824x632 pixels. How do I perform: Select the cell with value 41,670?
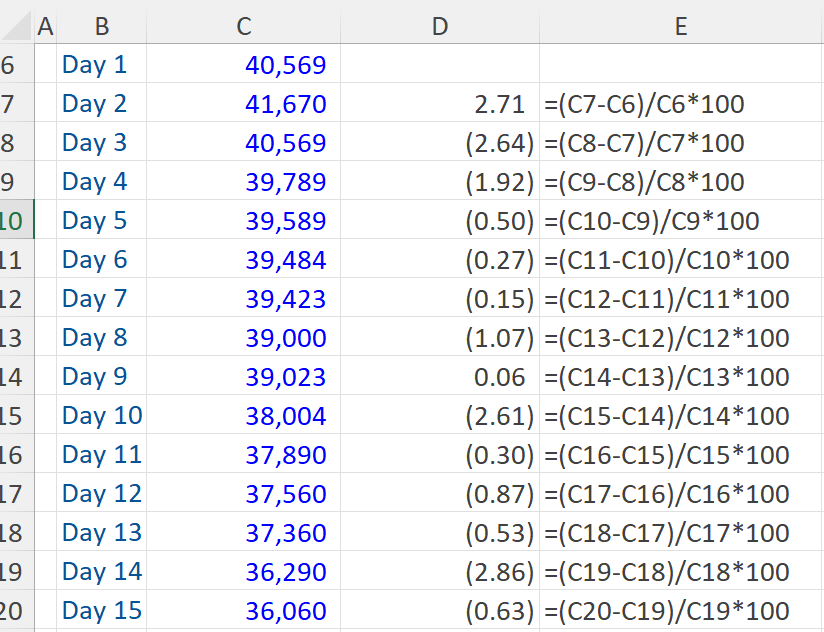286,104
